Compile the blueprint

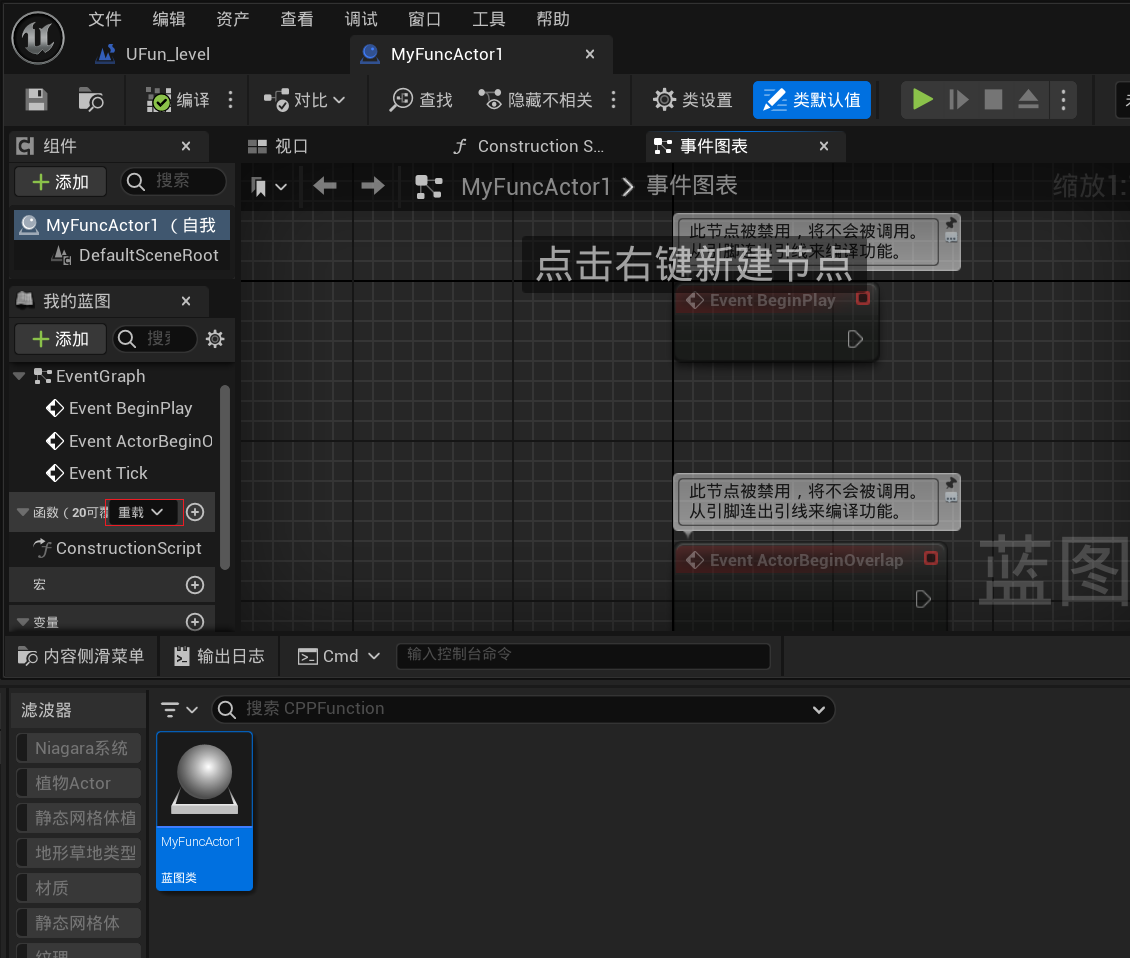pos(178,99)
